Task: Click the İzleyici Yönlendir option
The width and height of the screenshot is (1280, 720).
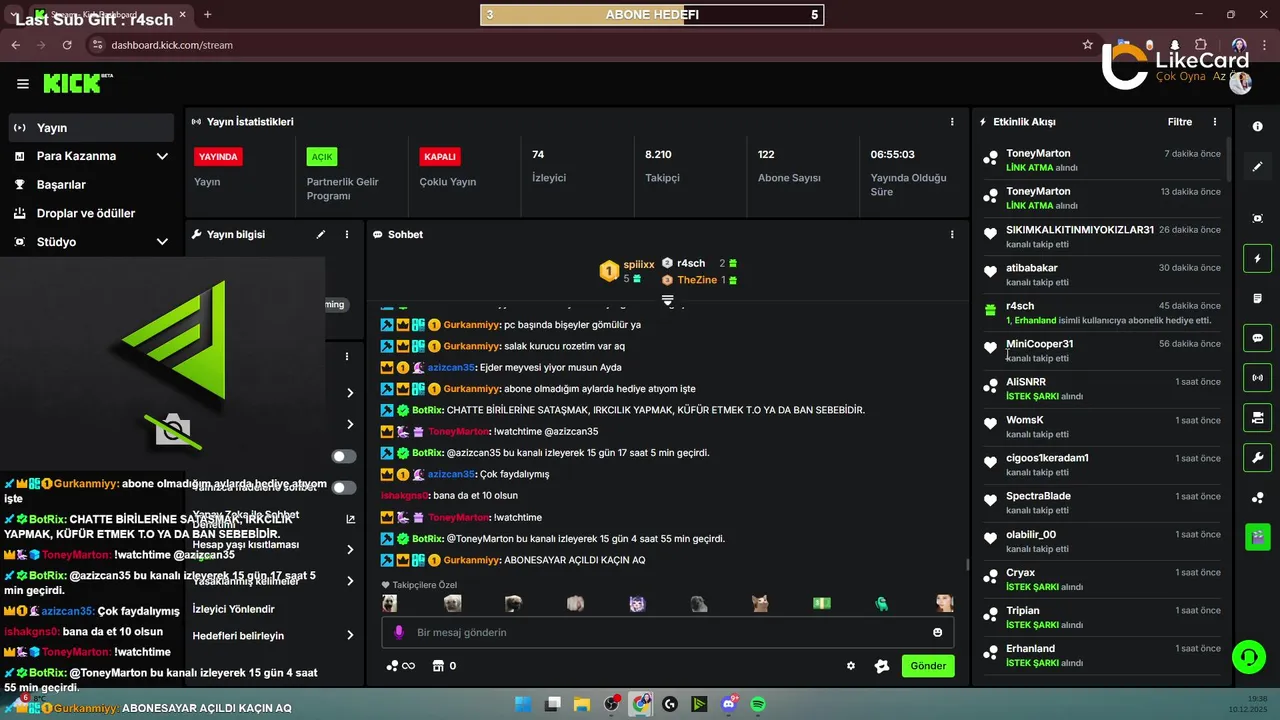Action: click(233, 608)
